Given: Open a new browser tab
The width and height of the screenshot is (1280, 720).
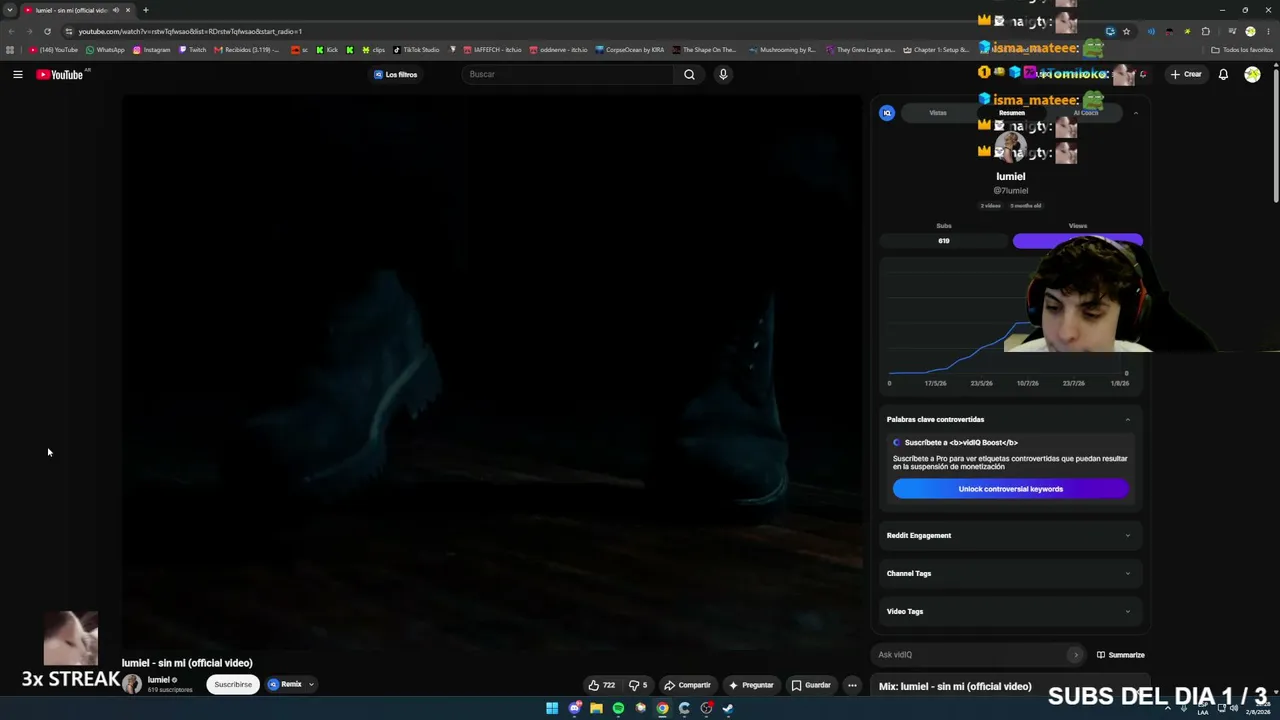Looking at the screenshot, I should click(x=145, y=10).
